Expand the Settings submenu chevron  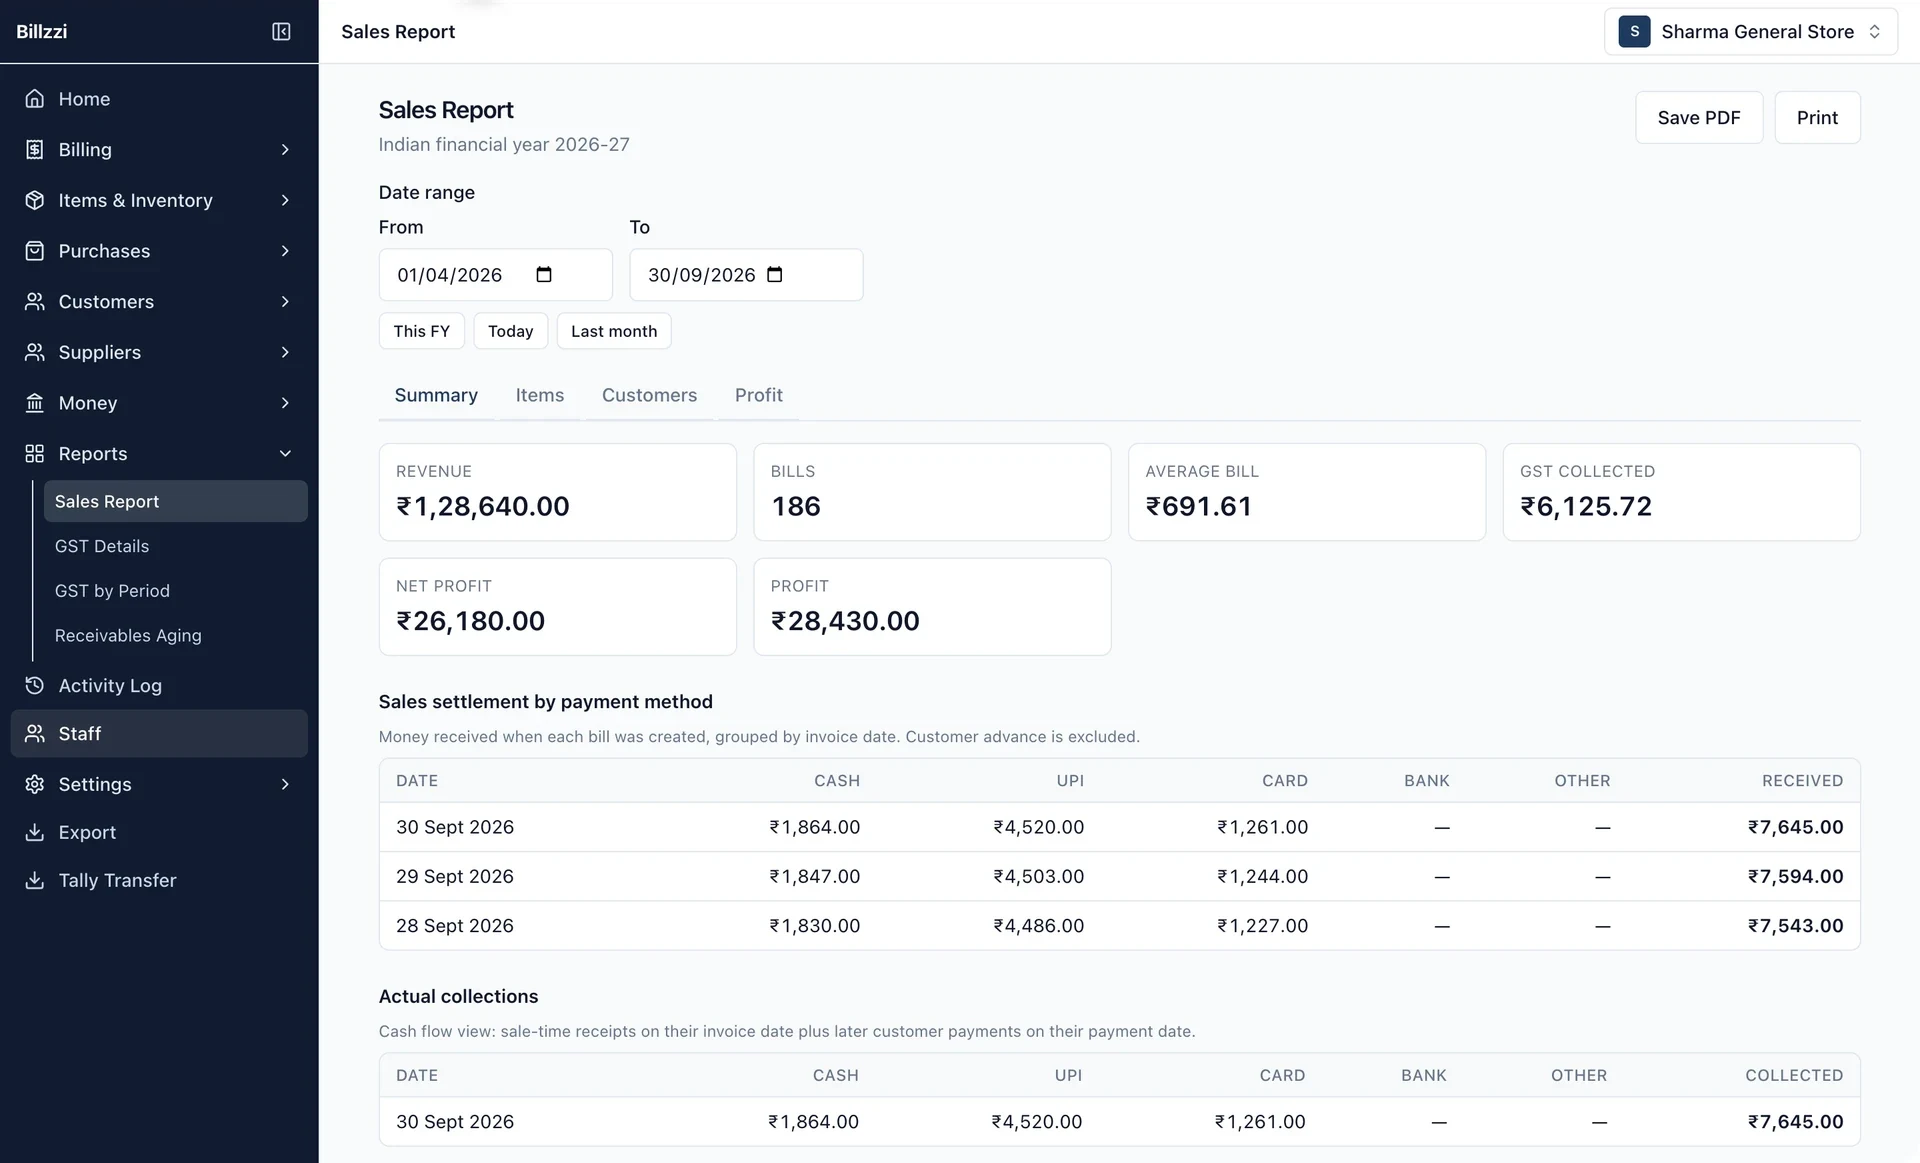pos(285,784)
